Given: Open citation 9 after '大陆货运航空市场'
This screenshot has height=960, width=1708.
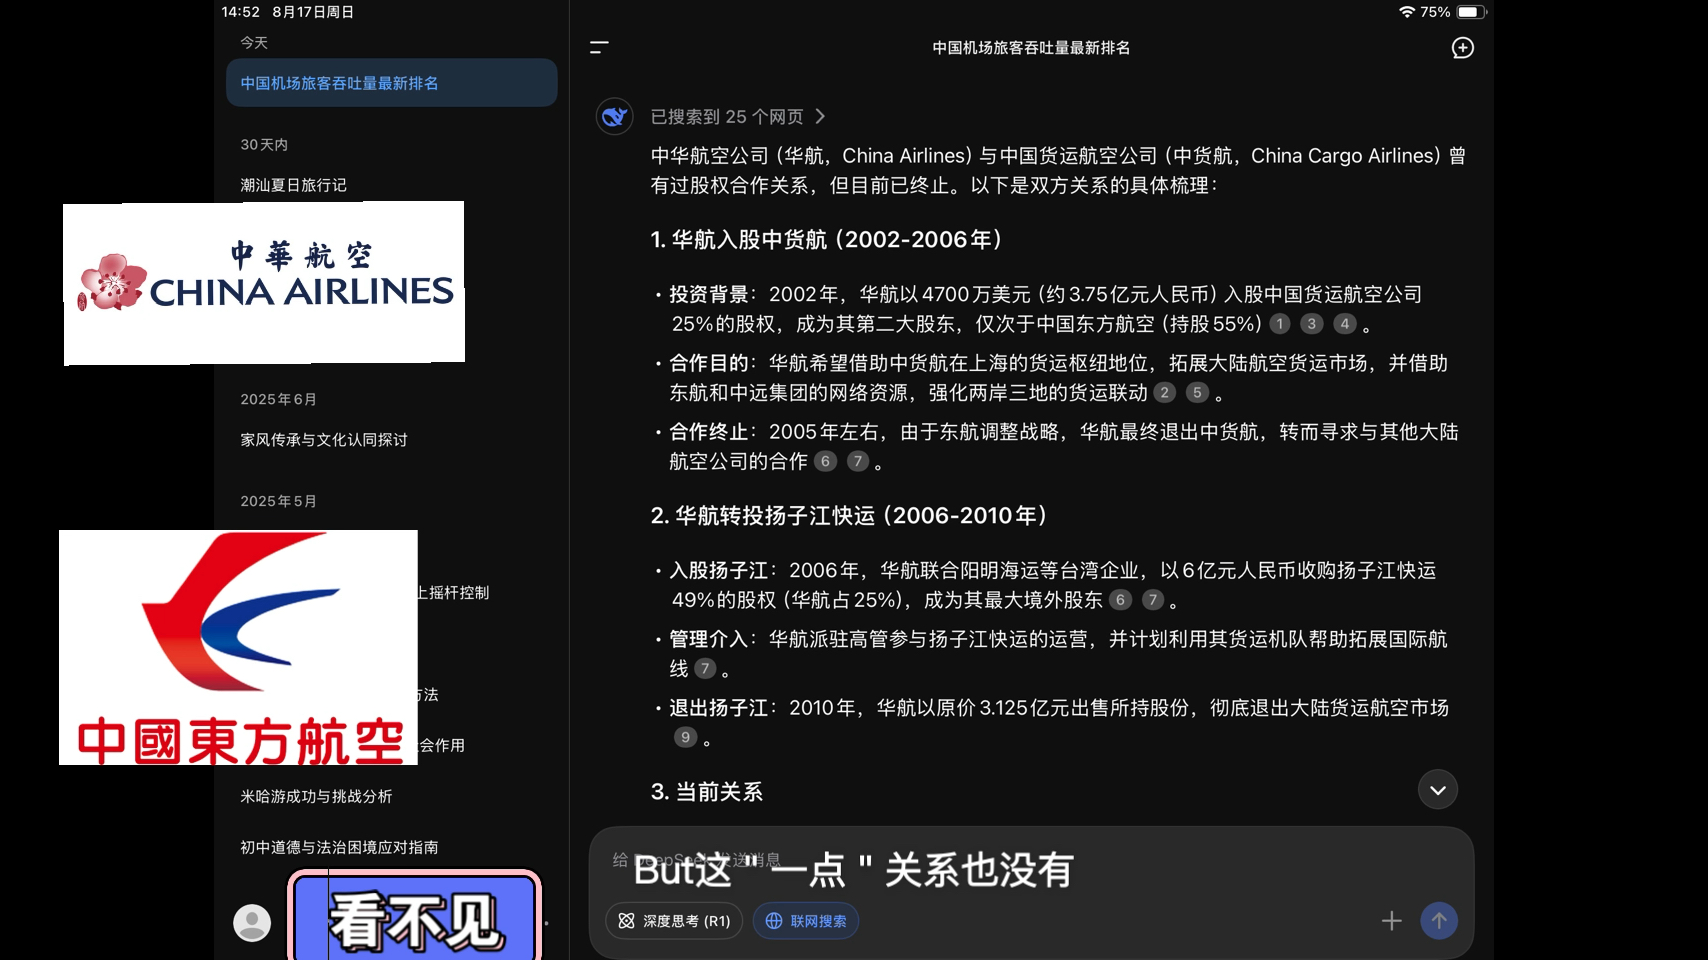Looking at the screenshot, I should pos(685,737).
